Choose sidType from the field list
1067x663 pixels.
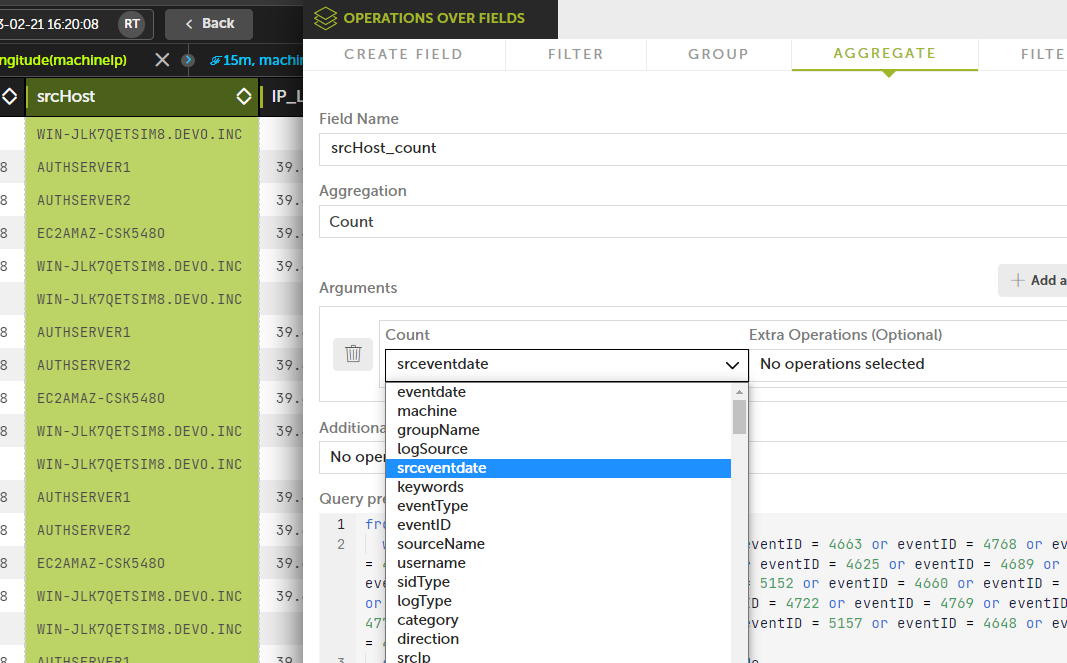(558, 583)
